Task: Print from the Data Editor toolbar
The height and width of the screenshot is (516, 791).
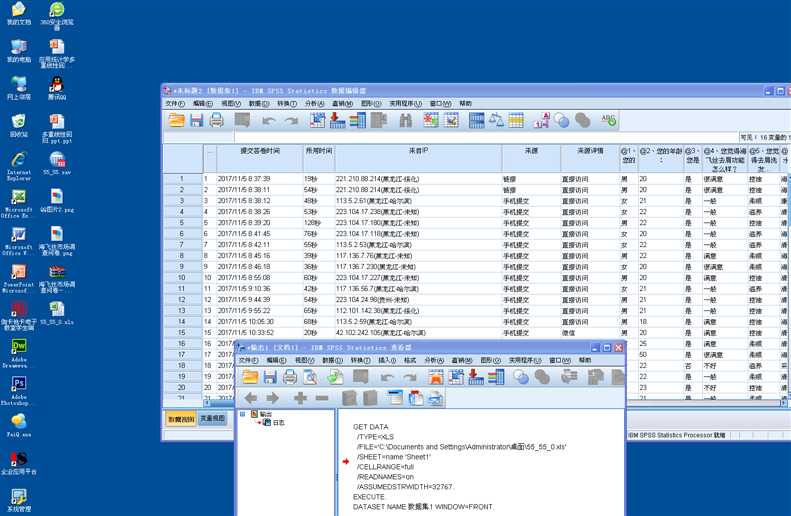Action: click(216, 120)
